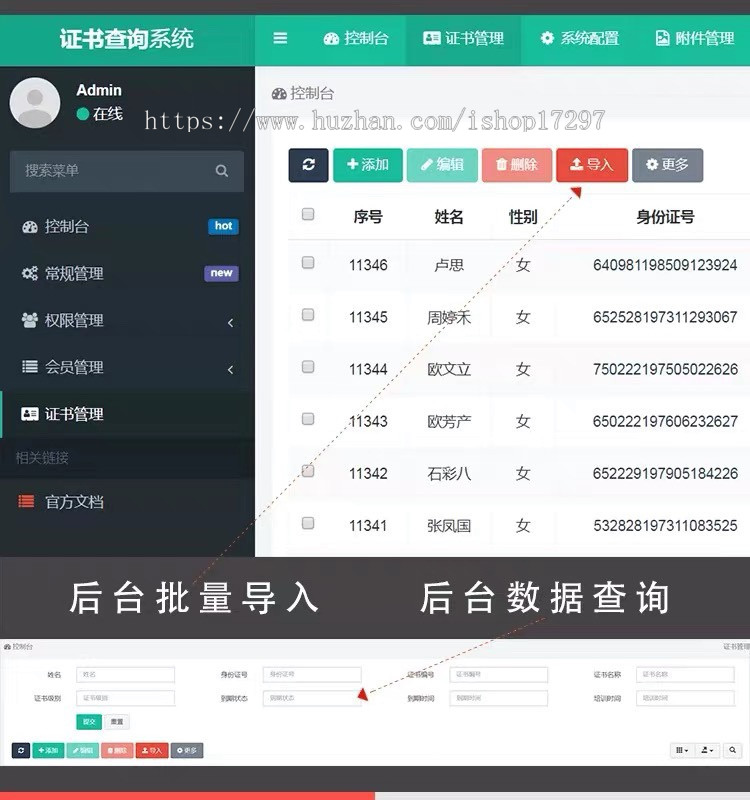Click the 培训时间 input field in the search form
This screenshot has height=800, width=750.
click(x=685, y=698)
